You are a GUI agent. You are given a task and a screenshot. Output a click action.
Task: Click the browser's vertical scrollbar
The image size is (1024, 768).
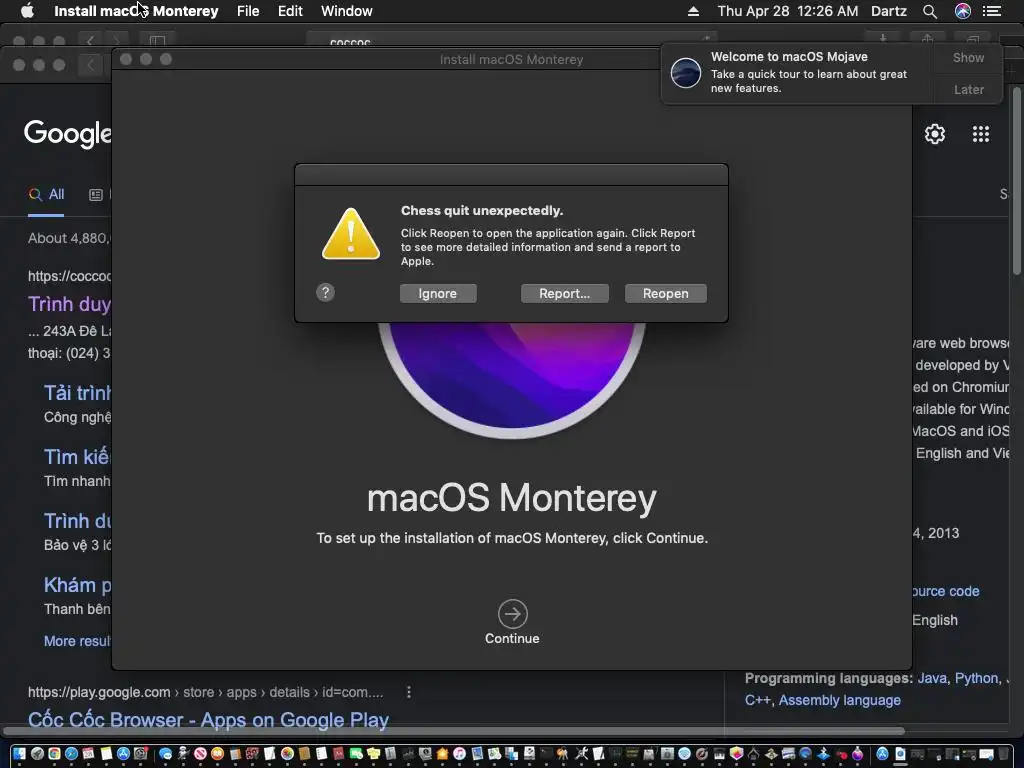tap(1016, 180)
